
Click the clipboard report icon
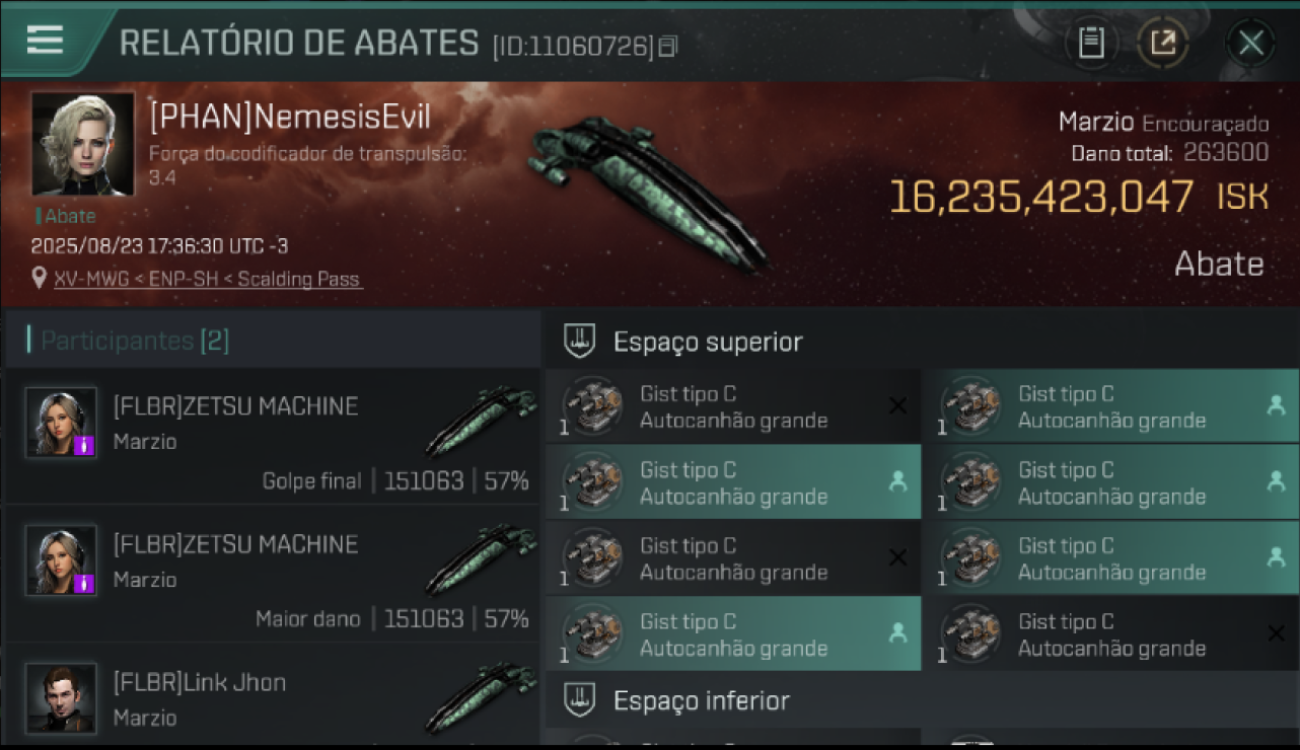pyautogui.click(x=1091, y=43)
